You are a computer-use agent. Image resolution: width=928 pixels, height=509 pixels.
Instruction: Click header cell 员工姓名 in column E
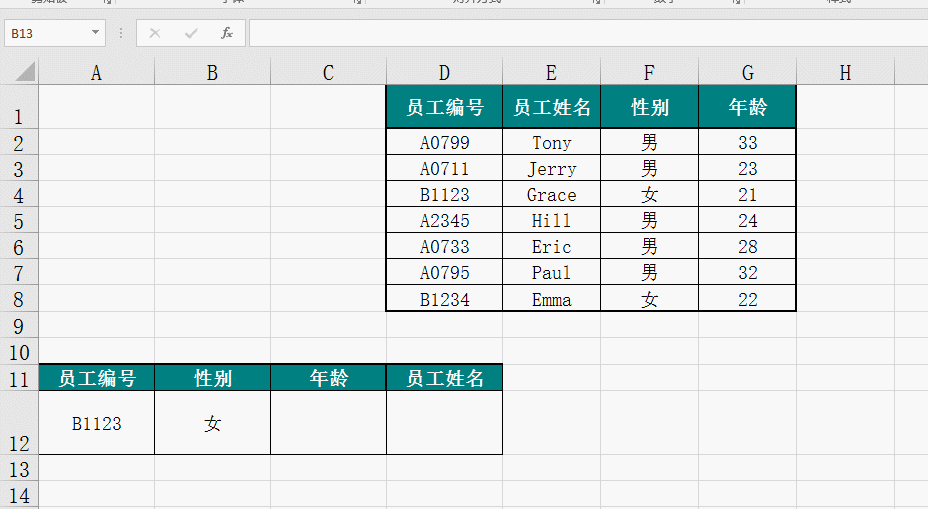pos(552,107)
